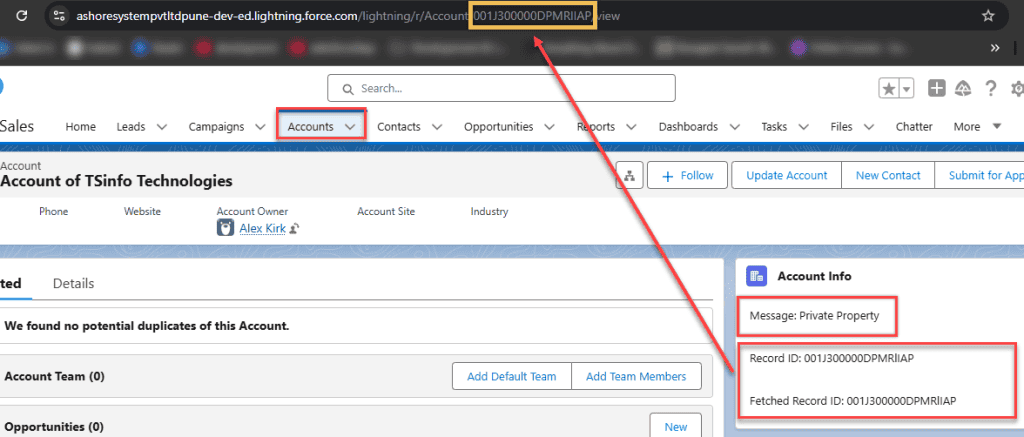This screenshot has width=1024, height=437.
Task: Open the Alex Kirk owner link
Action: [x=263, y=229]
